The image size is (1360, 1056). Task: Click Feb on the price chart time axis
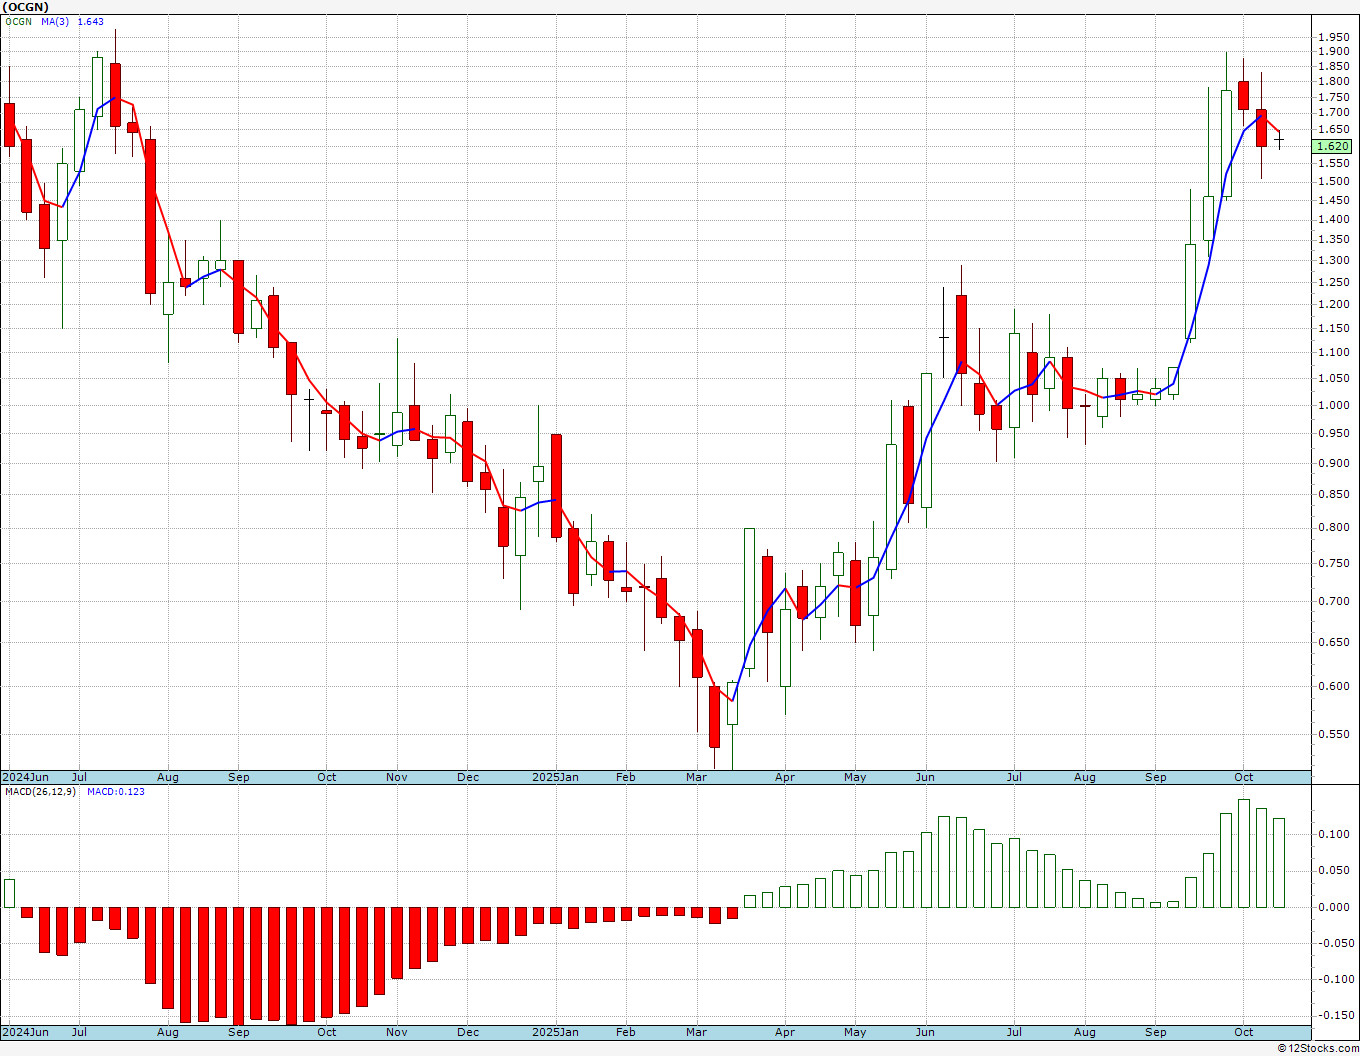coord(626,777)
